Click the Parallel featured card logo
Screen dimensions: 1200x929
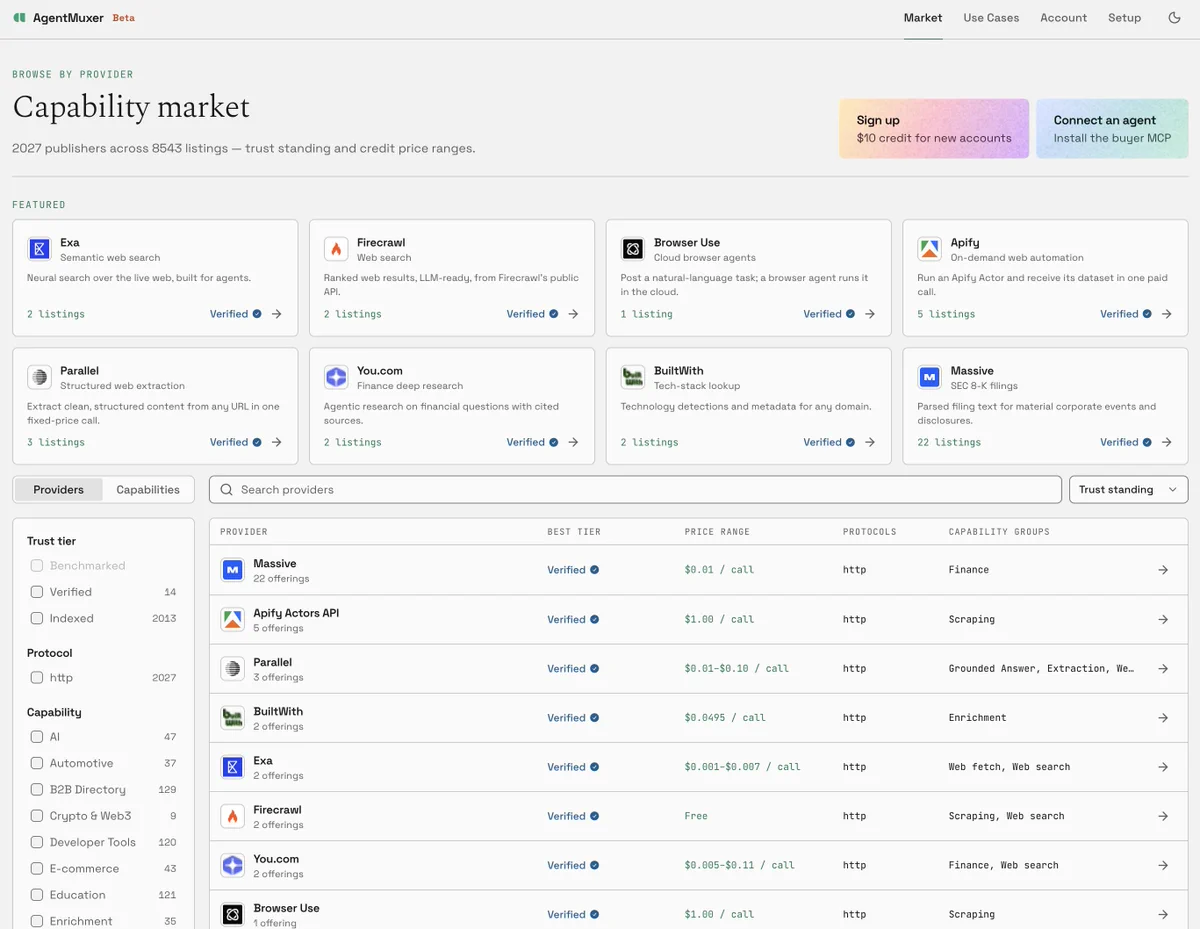[39, 377]
